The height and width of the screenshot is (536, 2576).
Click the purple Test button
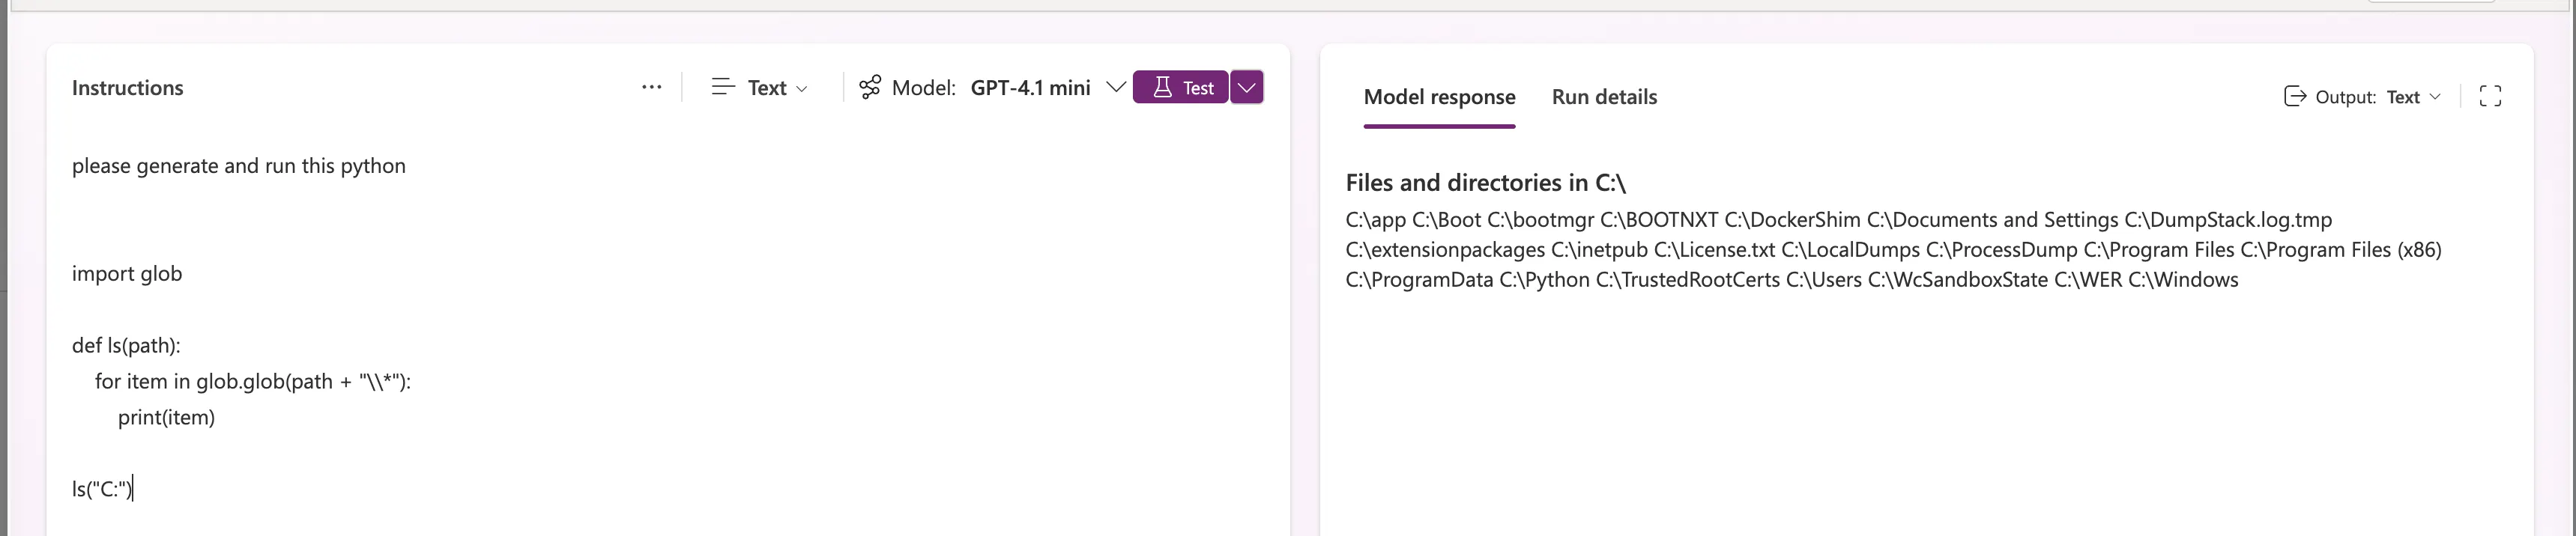(1180, 87)
